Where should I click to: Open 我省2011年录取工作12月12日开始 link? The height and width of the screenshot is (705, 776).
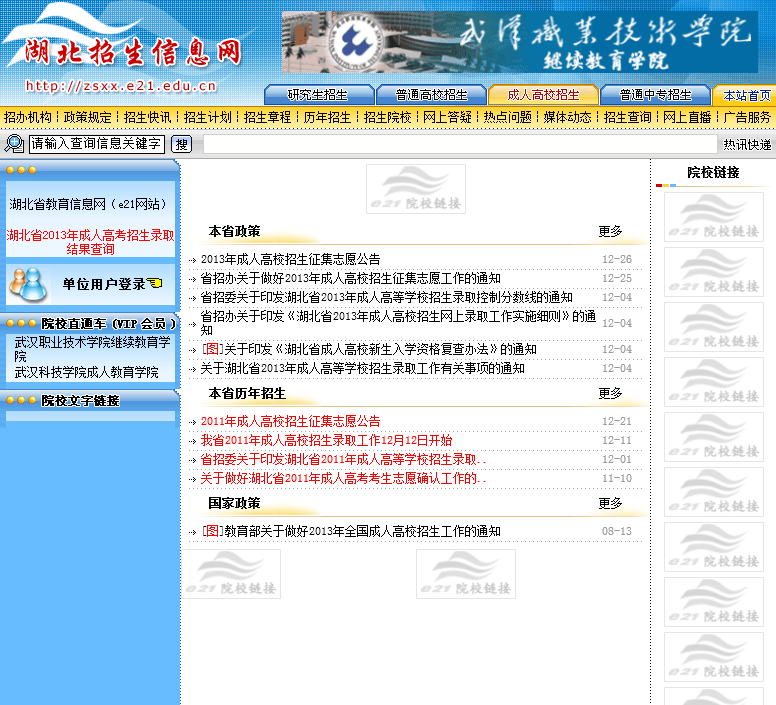[x=326, y=440]
